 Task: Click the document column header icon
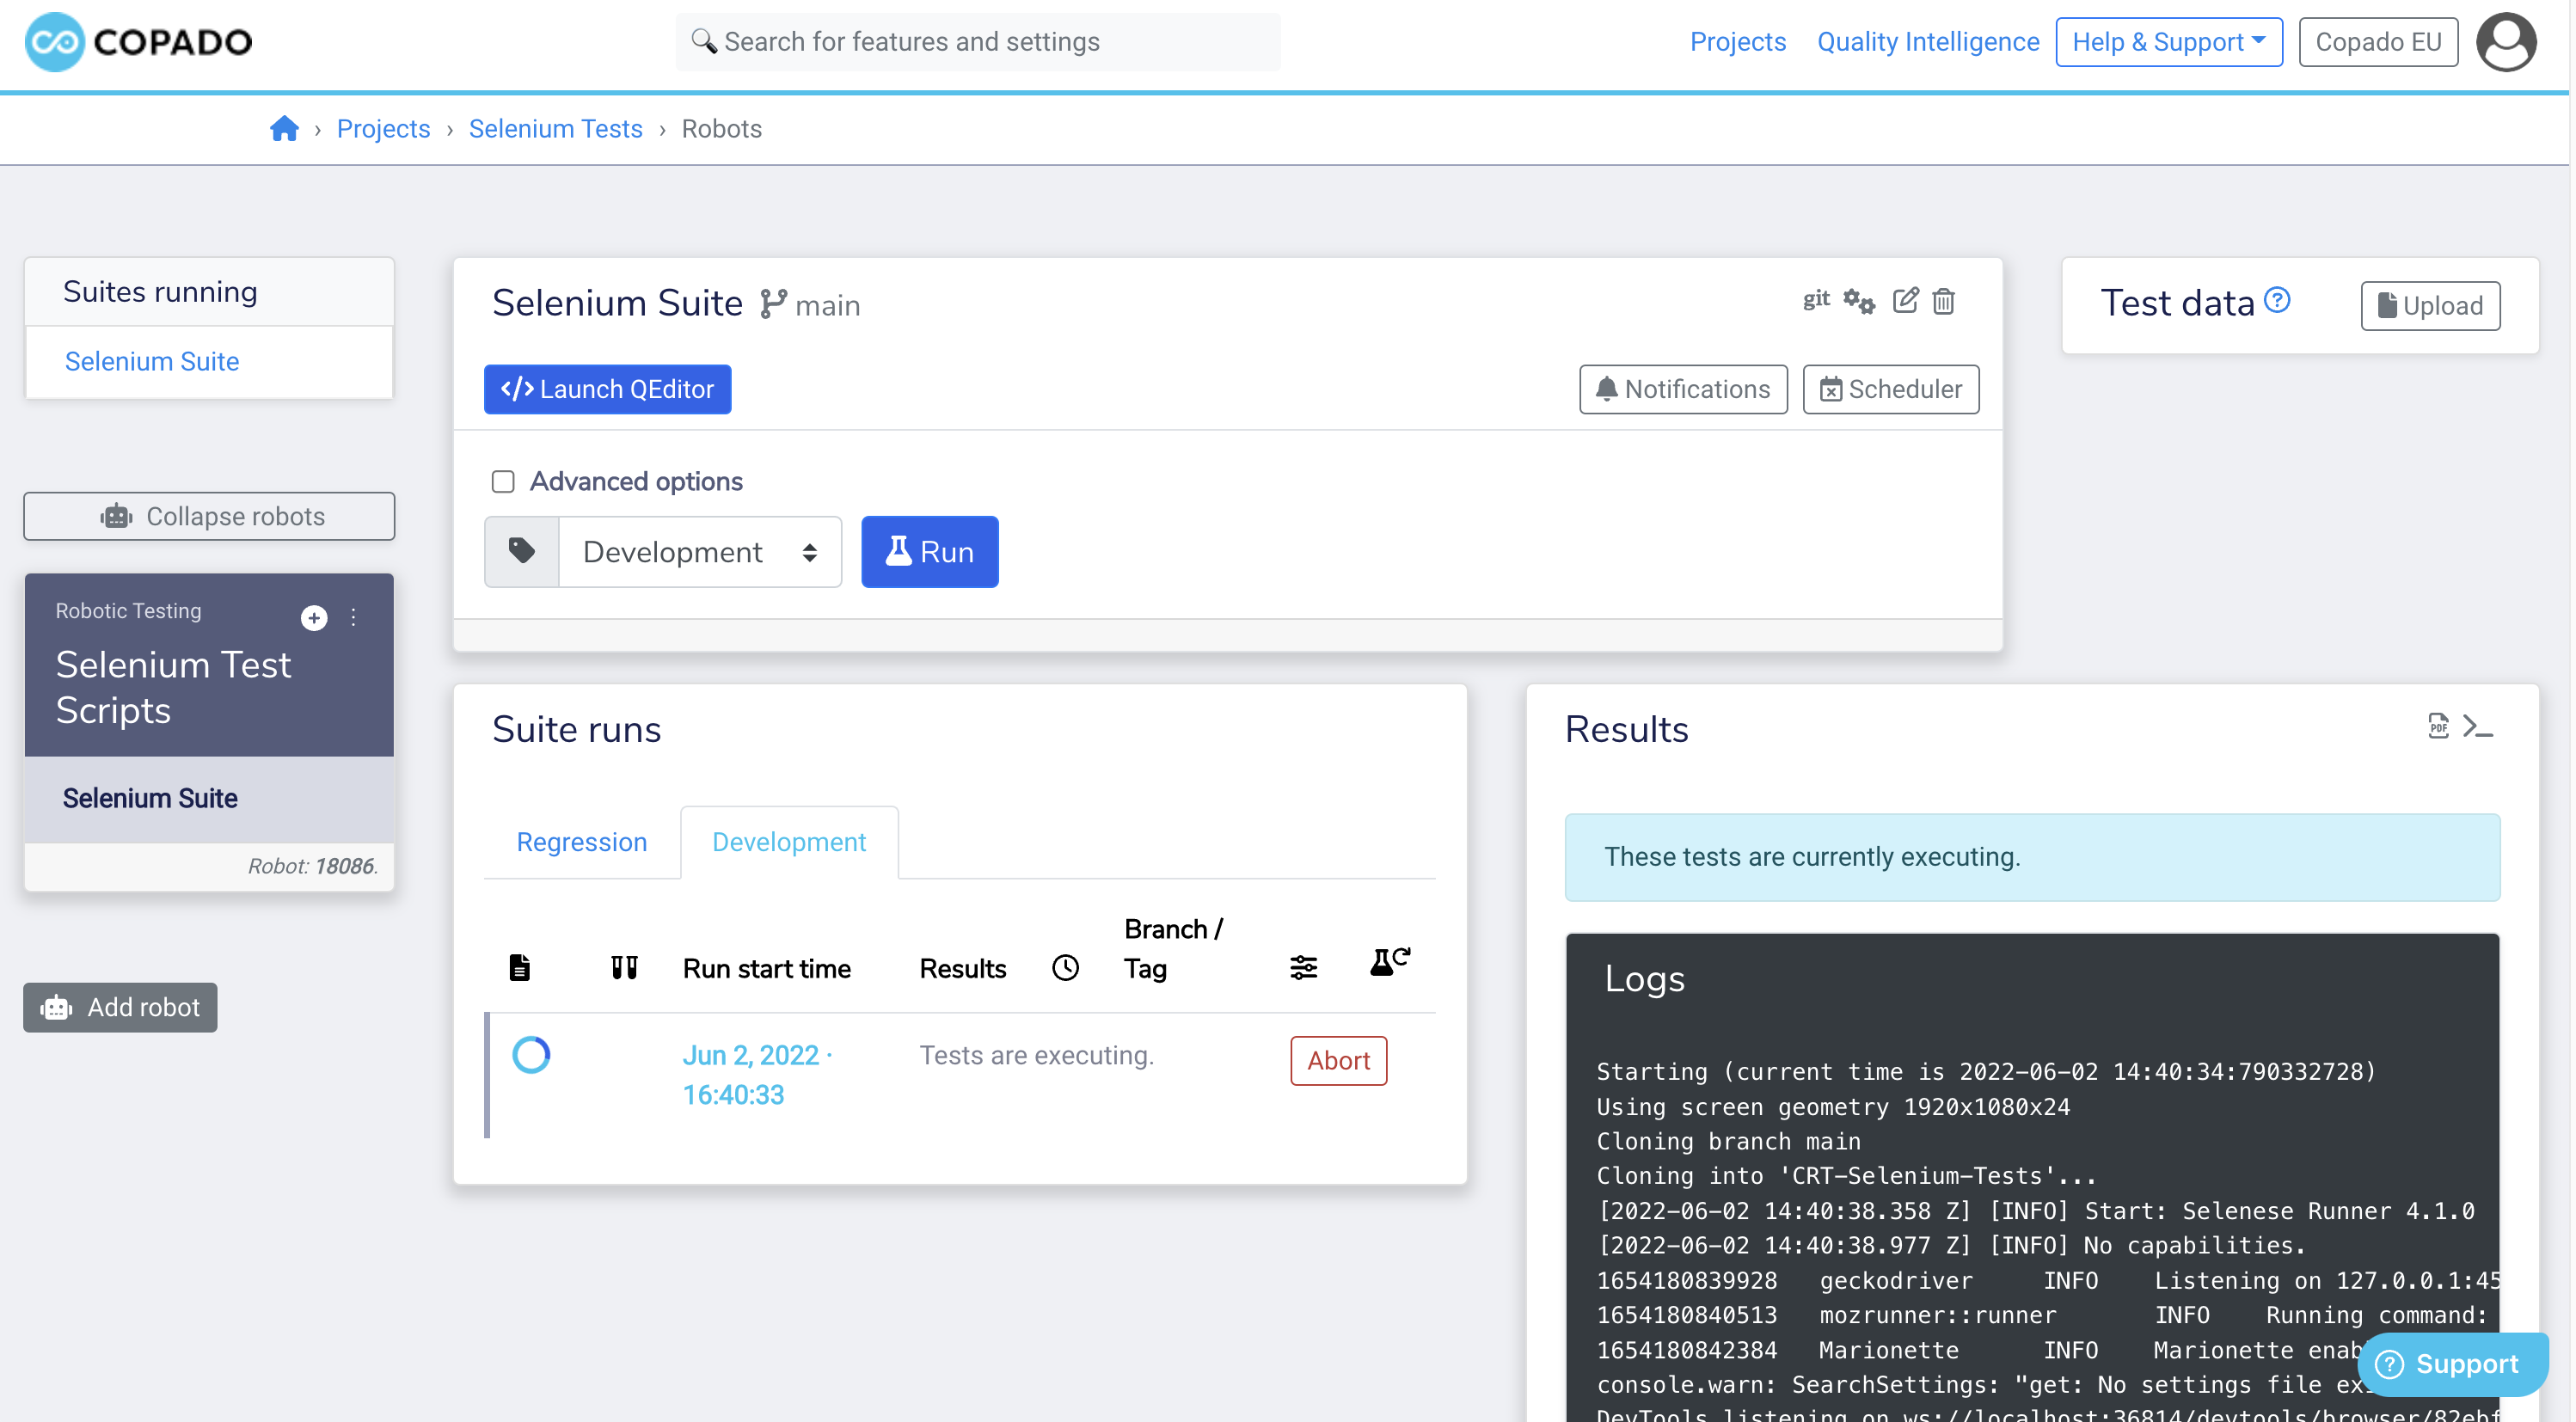(x=519, y=968)
